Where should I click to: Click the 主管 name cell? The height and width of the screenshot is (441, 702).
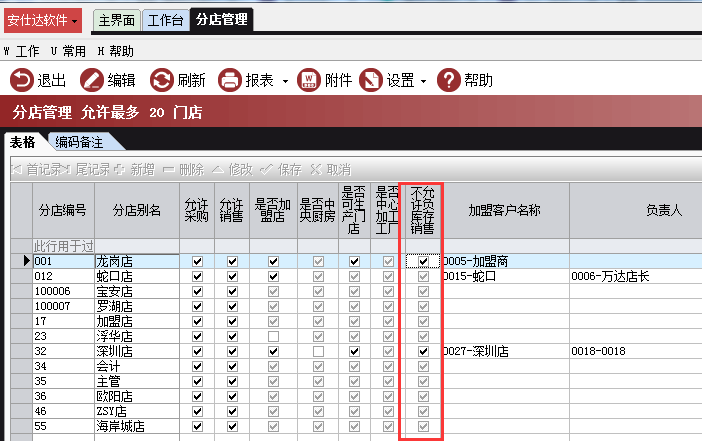click(x=137, y=381)
